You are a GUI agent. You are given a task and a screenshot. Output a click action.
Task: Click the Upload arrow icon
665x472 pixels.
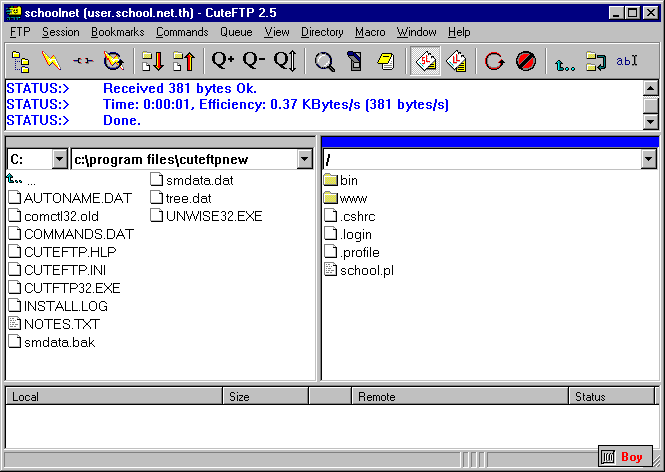coord(184,61)
